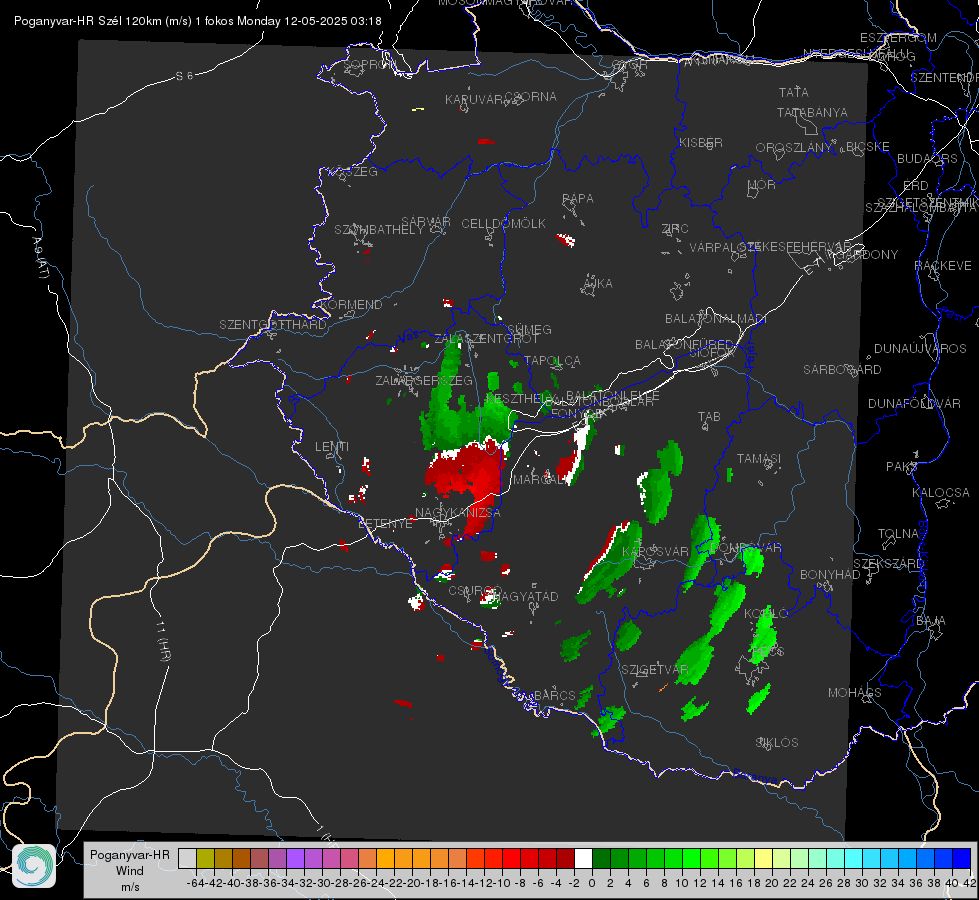Click the KOMLÓ city label
Image resolution: width=979 pixels, height=900 pixels.
(766, 614)
